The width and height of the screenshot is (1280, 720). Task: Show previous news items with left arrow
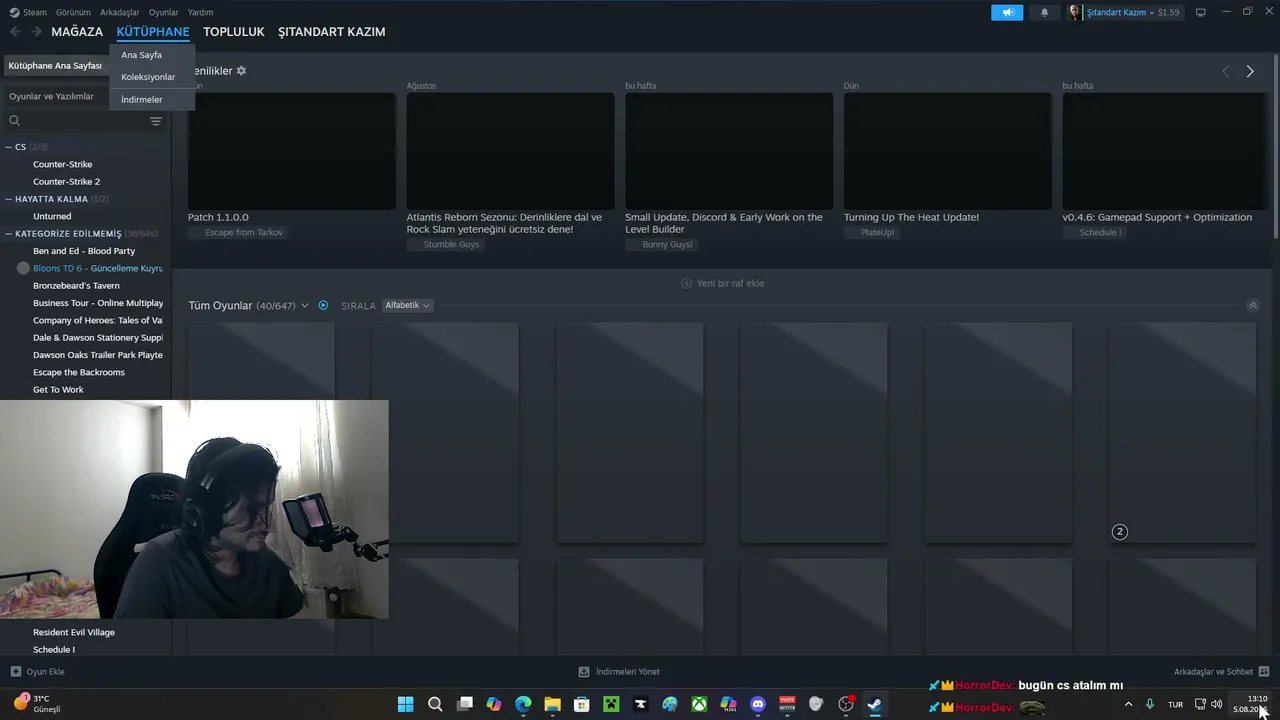pyautogui.click(x=1226, y=71)
